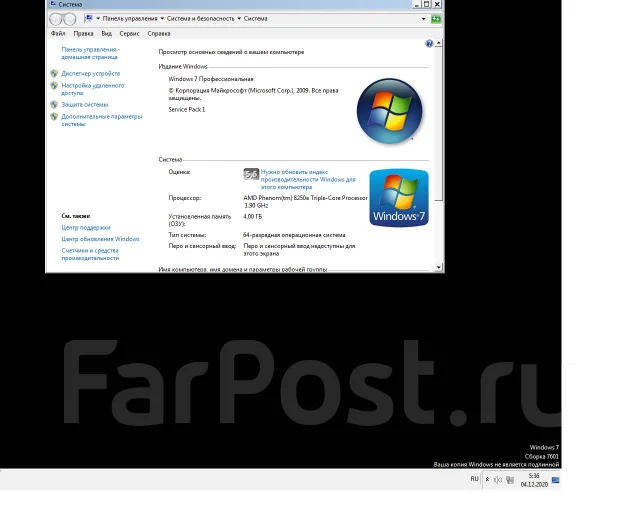Open Дополнительные параметры системы link
The height and width of the screenshot is (512, 640).
coord(102,120)
